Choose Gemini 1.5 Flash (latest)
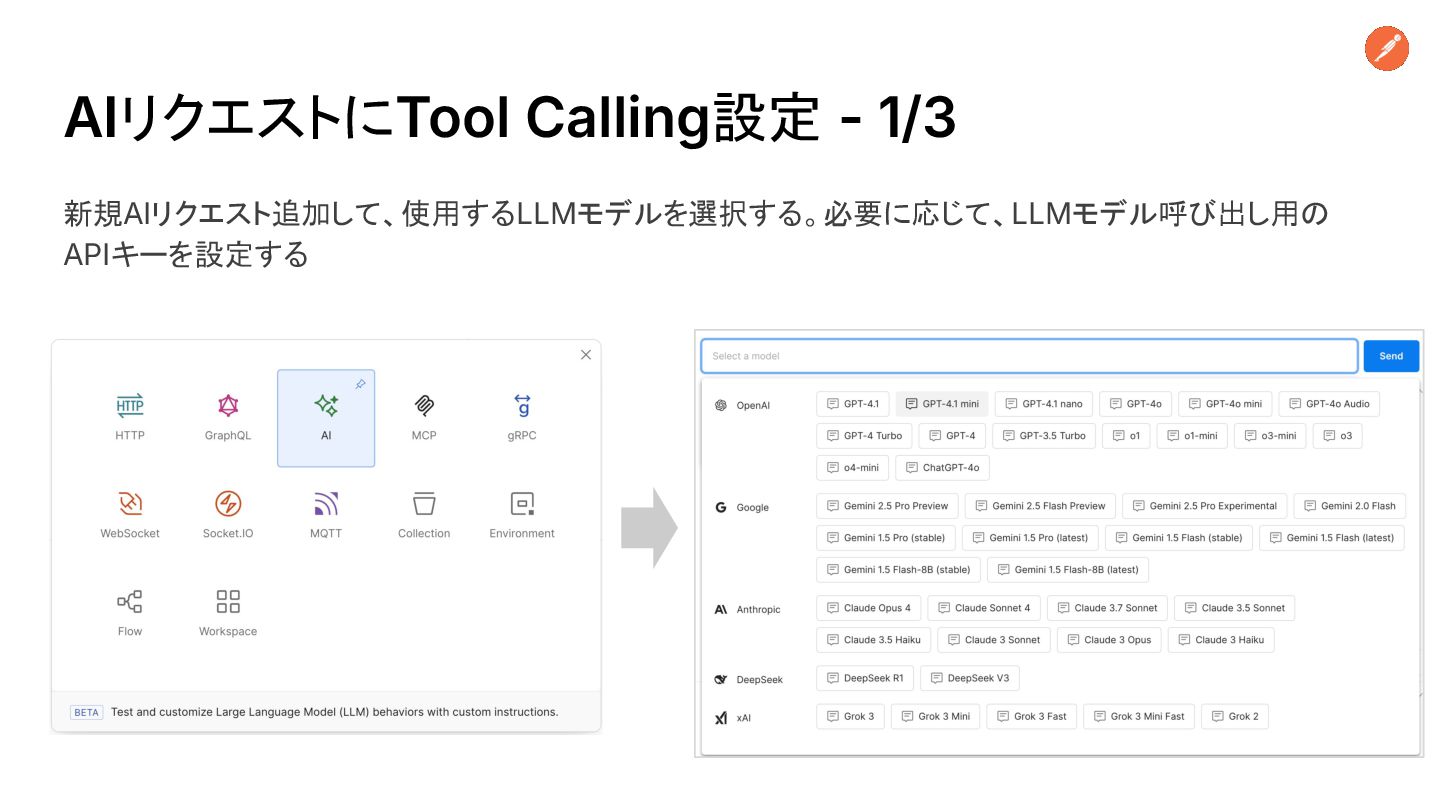 [x=1332, y=538]
